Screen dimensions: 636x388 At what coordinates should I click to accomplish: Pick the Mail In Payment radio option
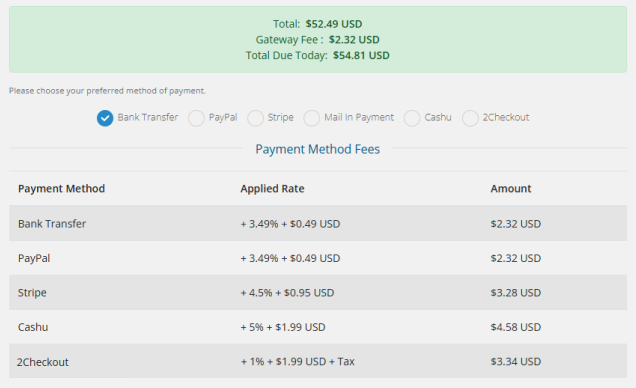pos(312,118)
